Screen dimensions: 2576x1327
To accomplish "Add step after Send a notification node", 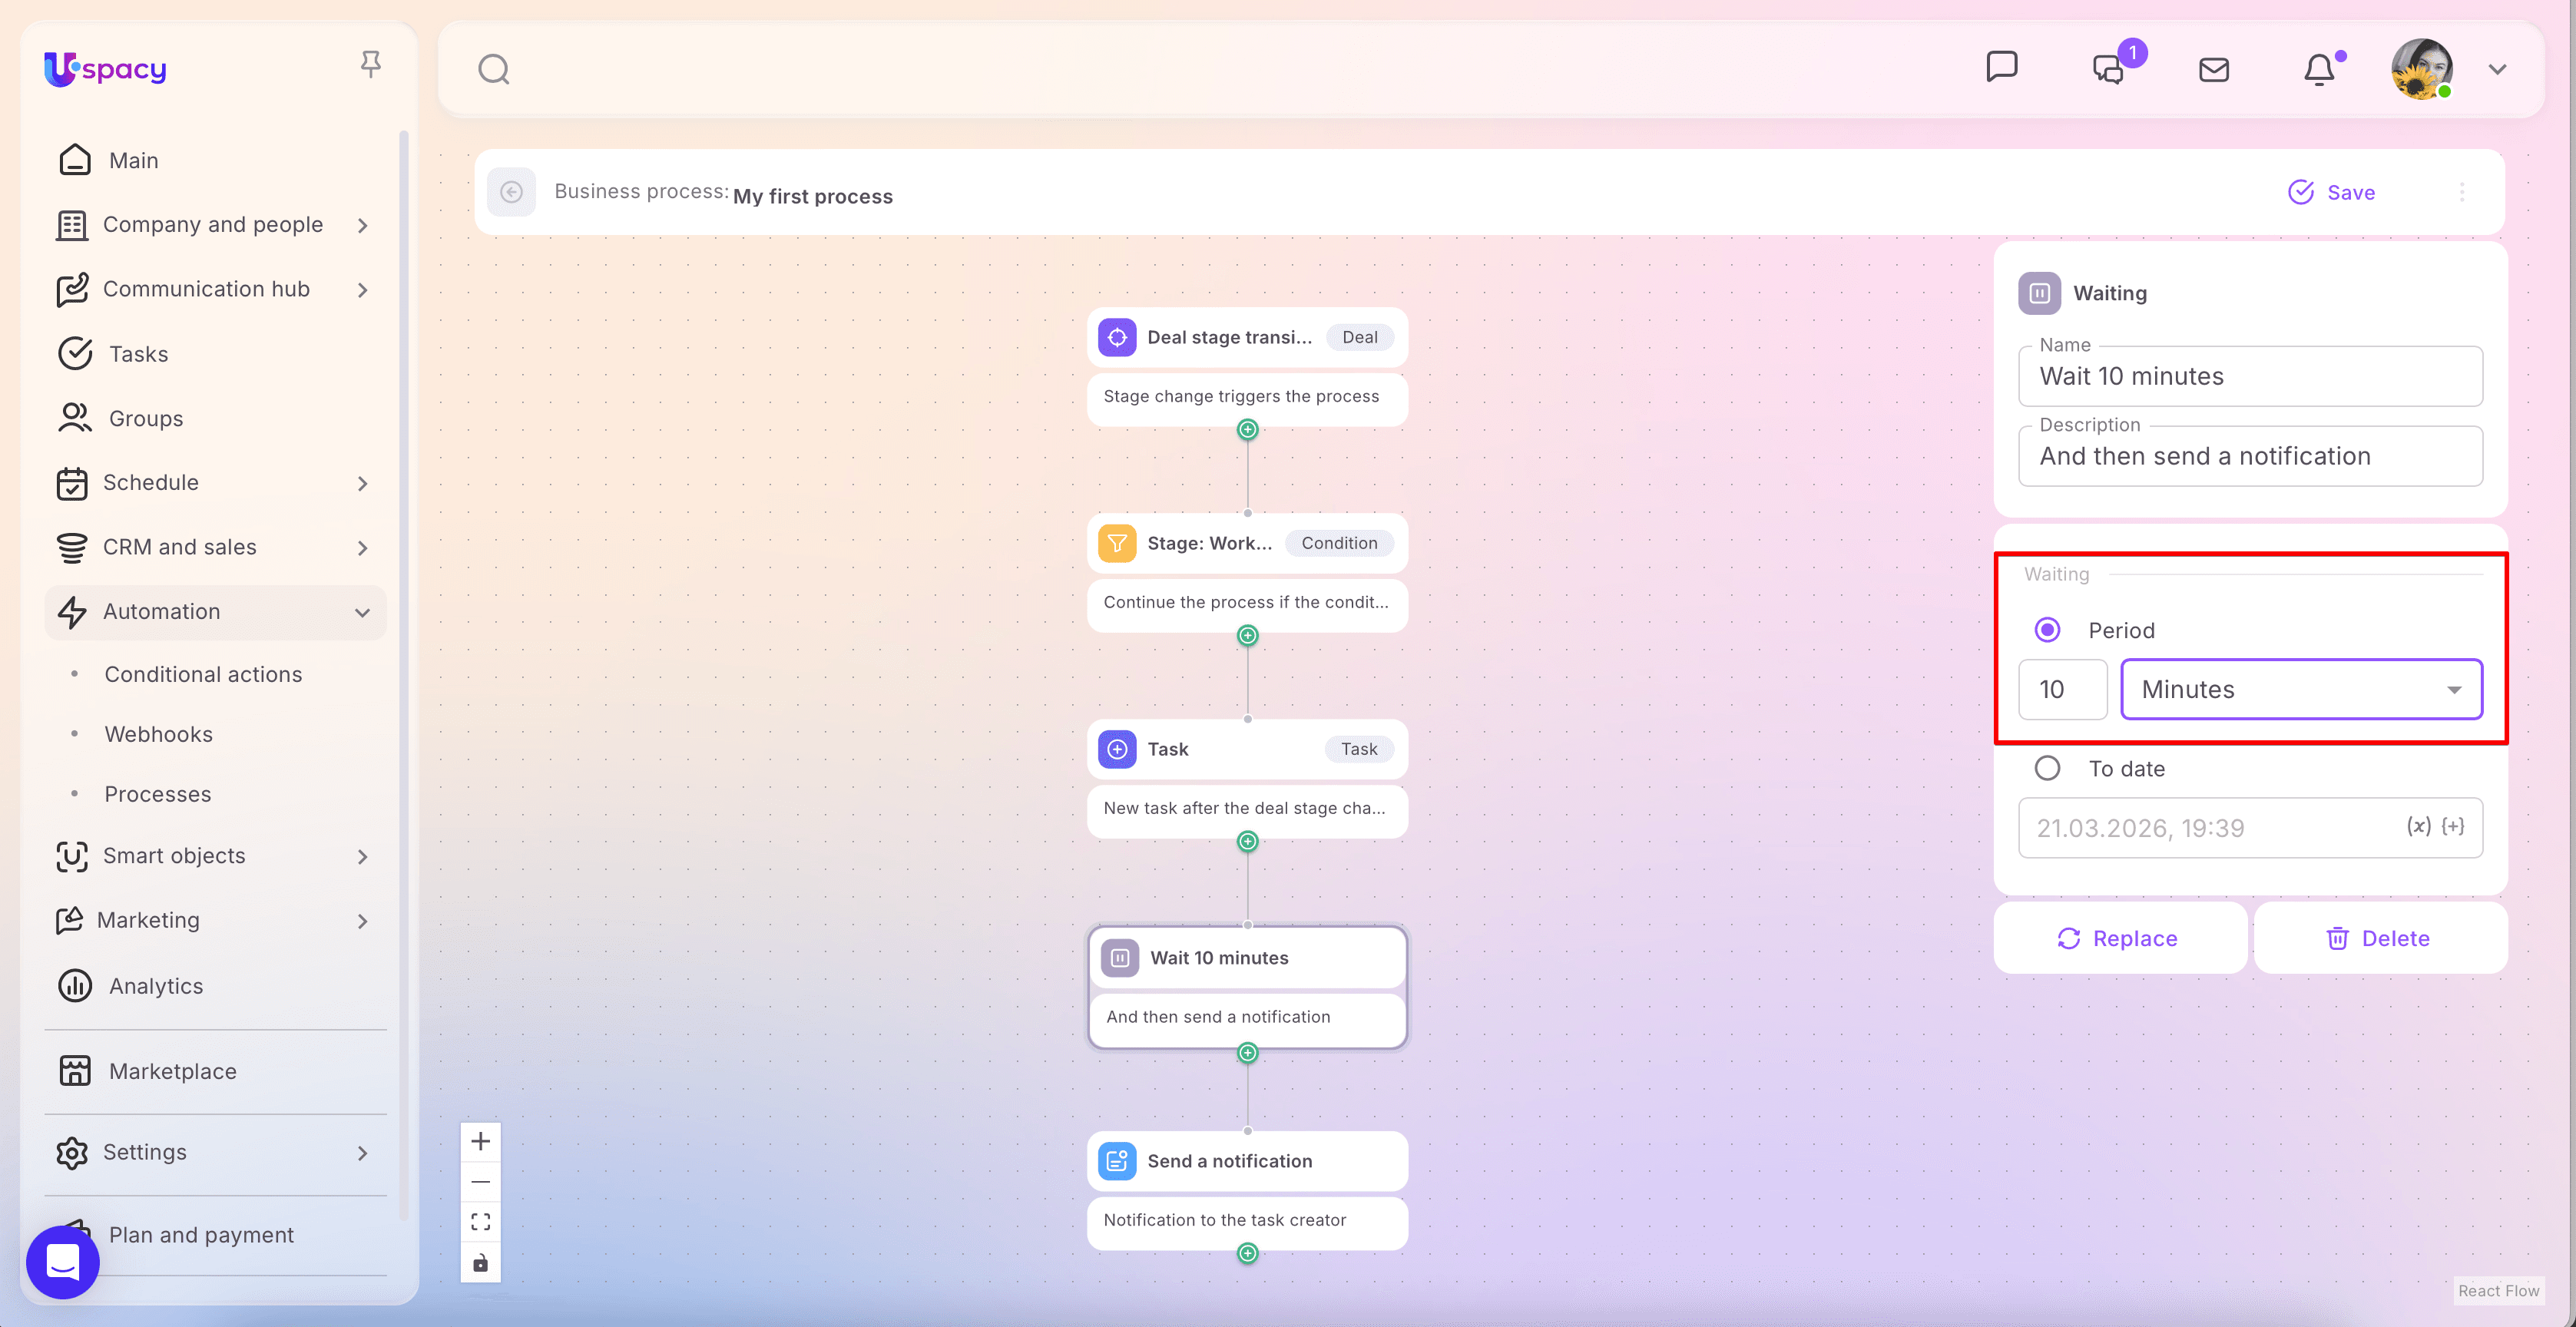I will click(x=1247, y=1253).
